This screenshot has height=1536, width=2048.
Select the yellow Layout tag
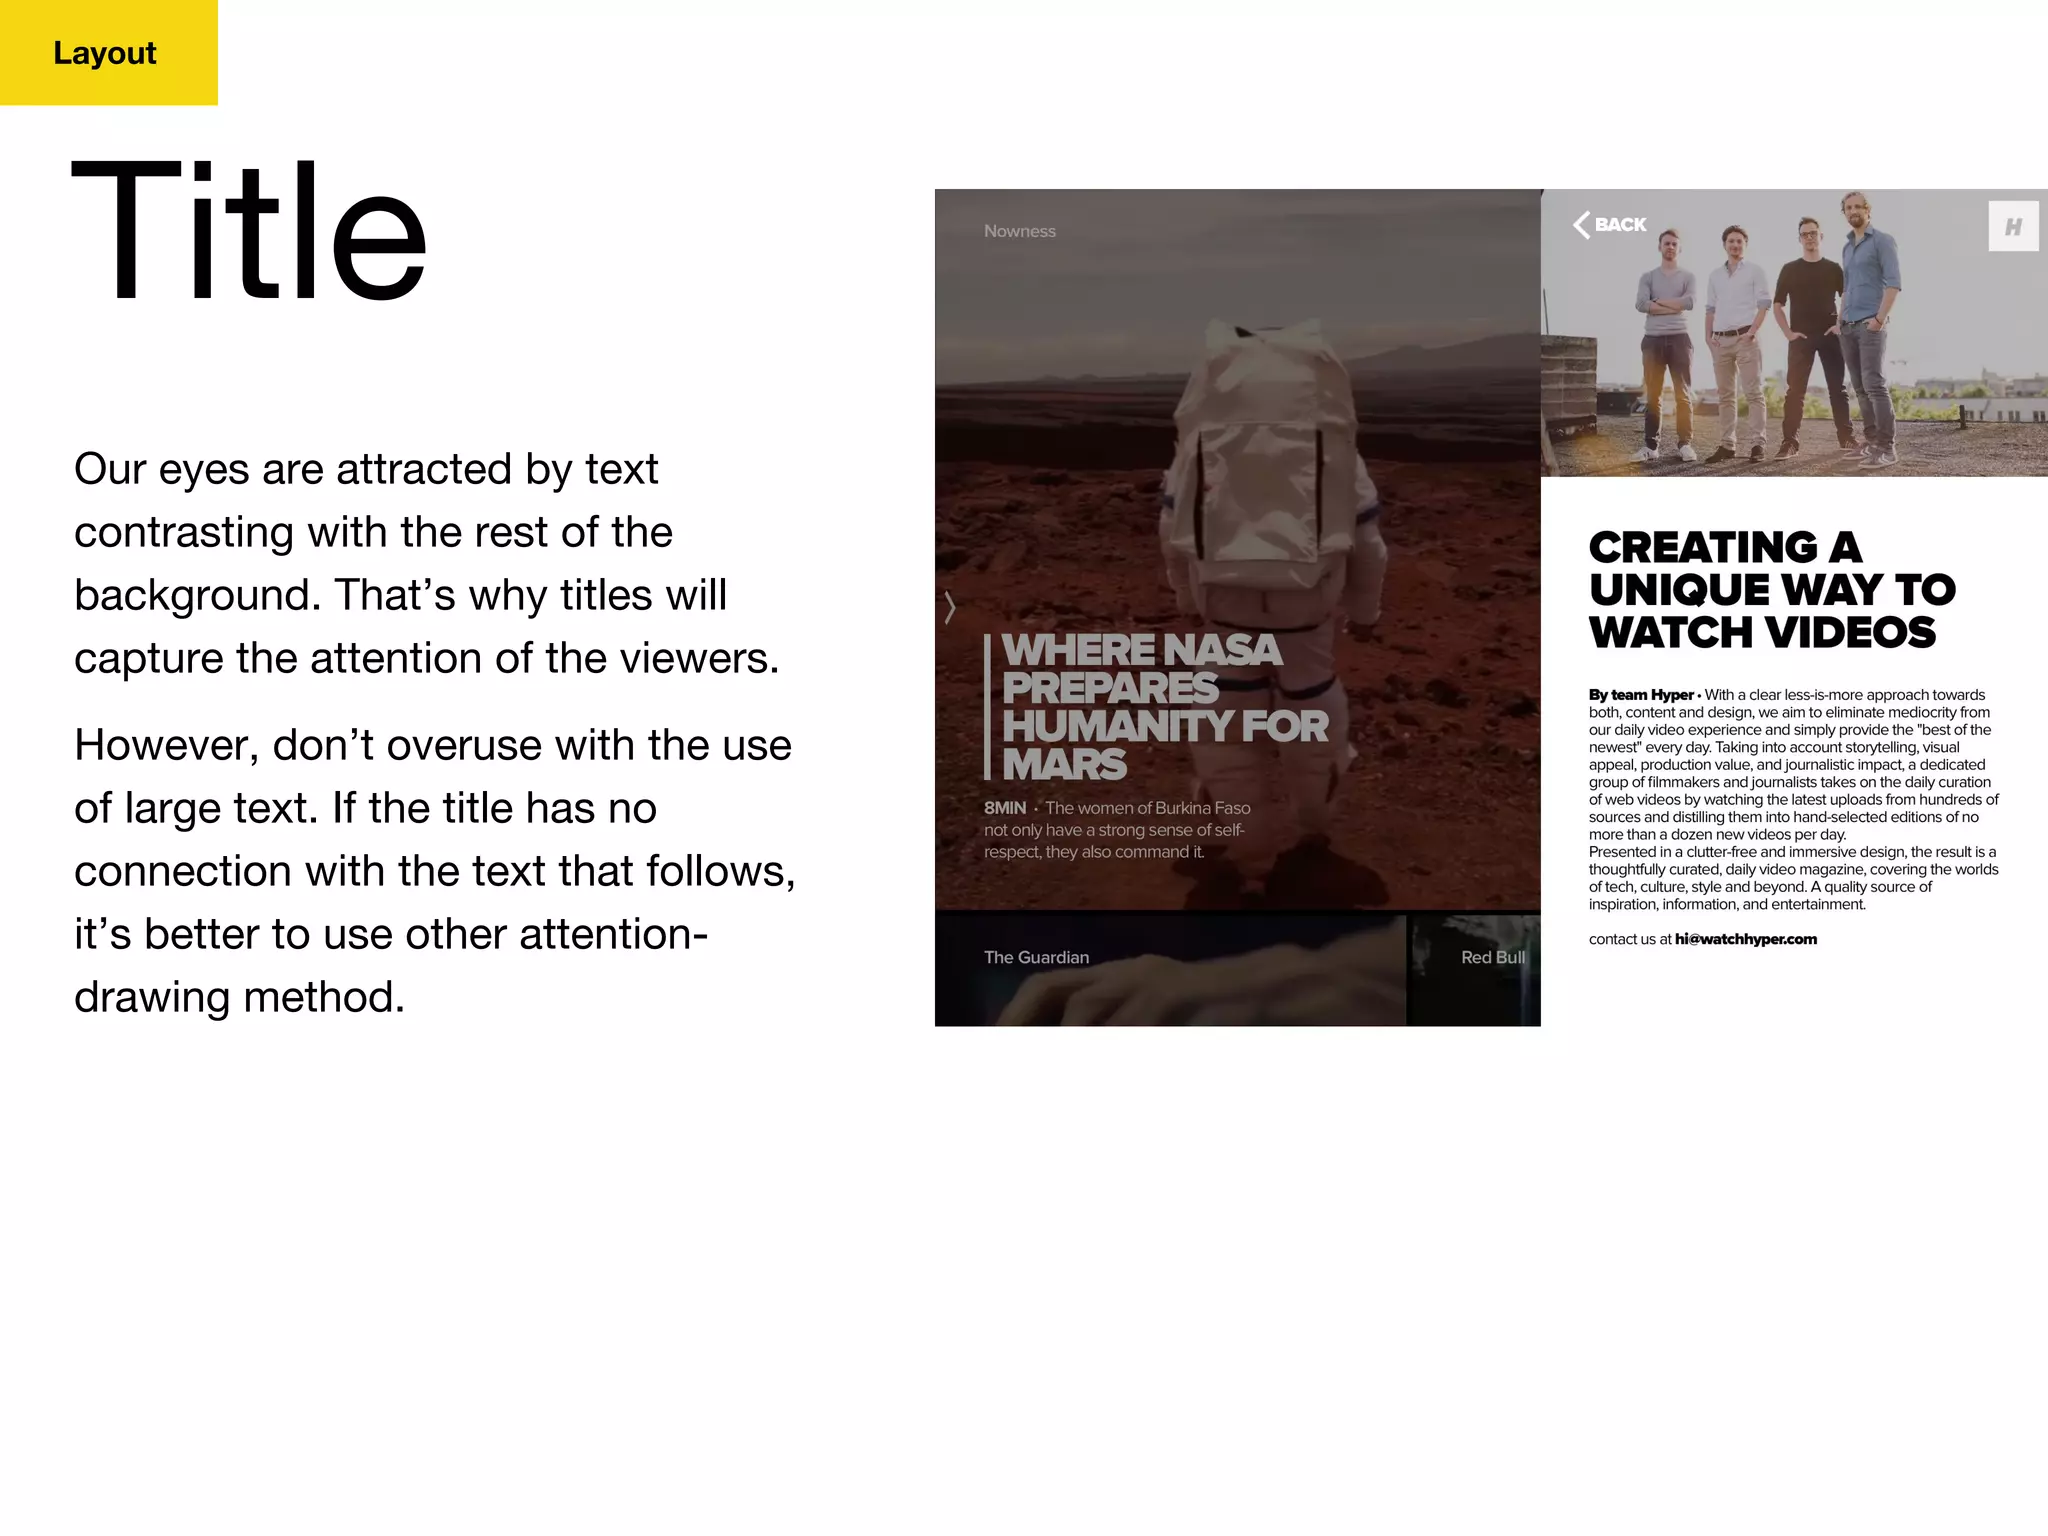106,52
